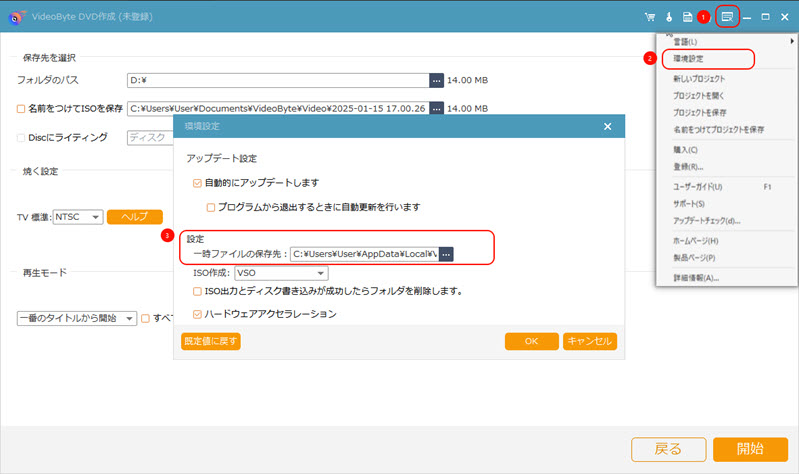Select プロジェクトを保存 menu item

[x=700, y=112]
